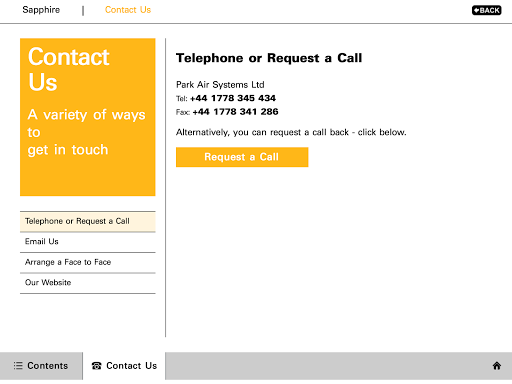Click the telephone number +44 1778 345 434

tap(233, 98)
